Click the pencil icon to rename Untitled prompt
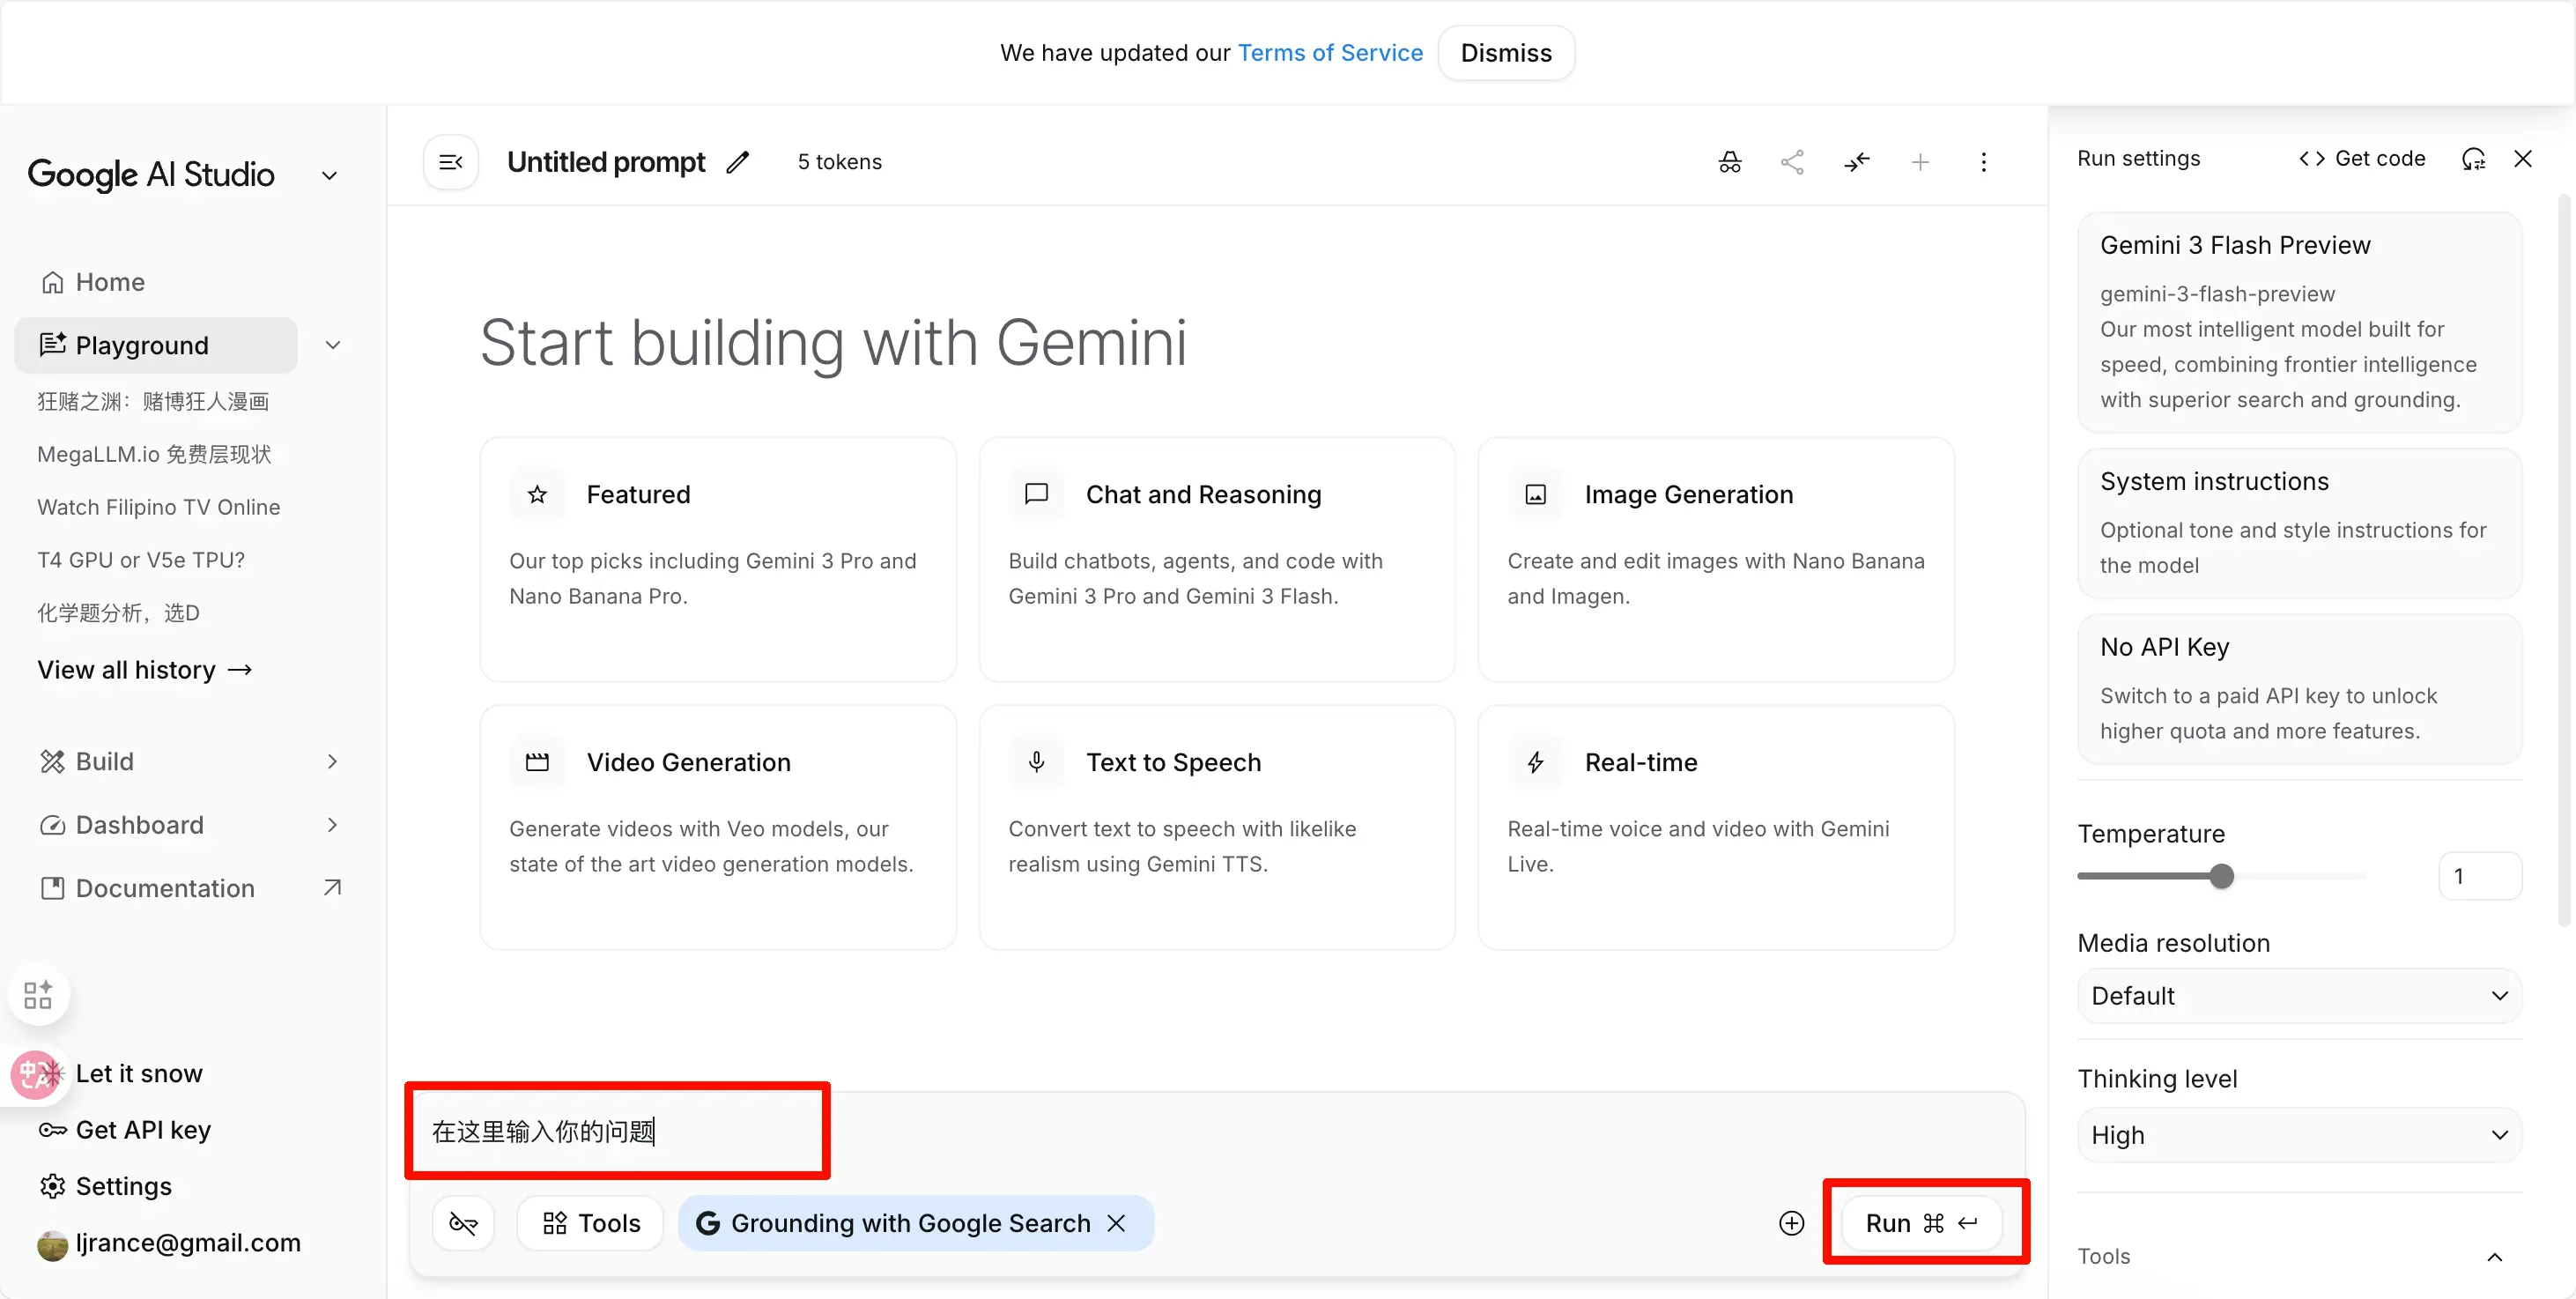Image resolution: width=2576 pixels, height=1299 pixels. pos(738,162)
